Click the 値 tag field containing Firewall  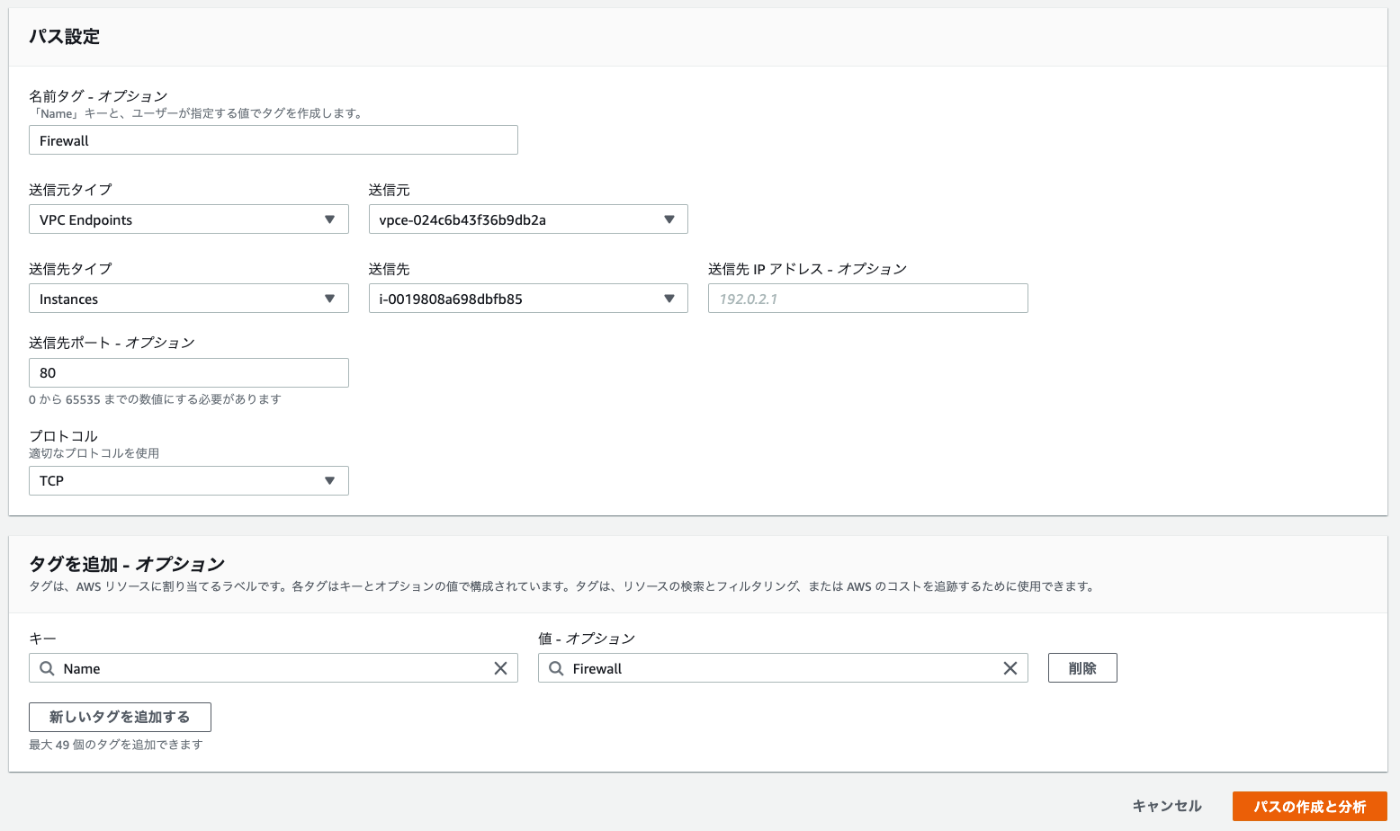tap(783, 668)
